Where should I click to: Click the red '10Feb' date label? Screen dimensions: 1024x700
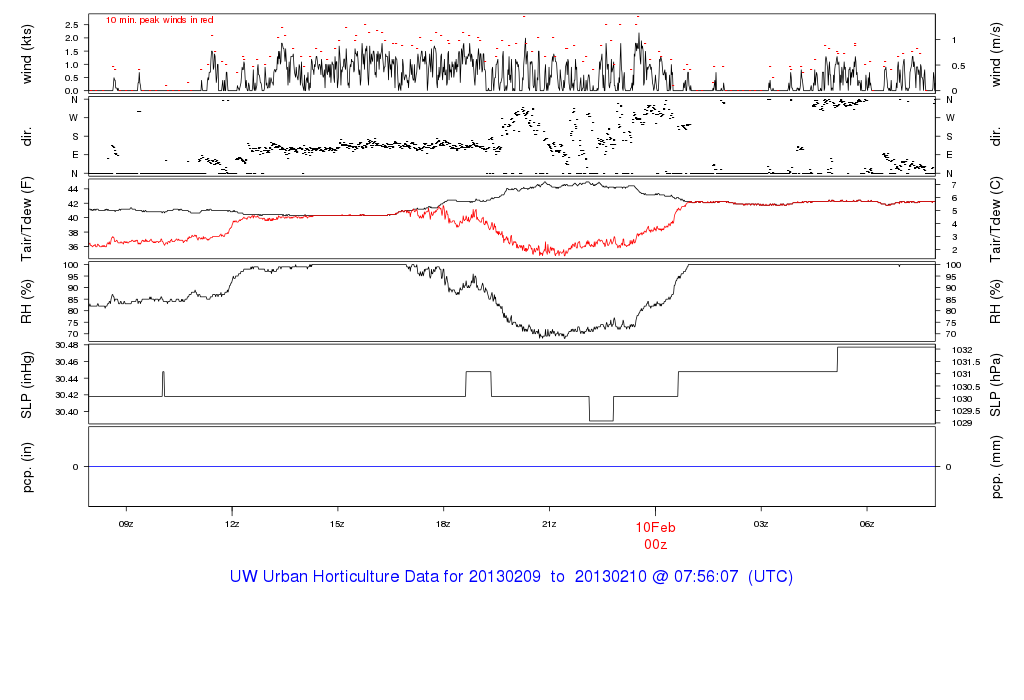pyautogui.click(x=656, y=528)
